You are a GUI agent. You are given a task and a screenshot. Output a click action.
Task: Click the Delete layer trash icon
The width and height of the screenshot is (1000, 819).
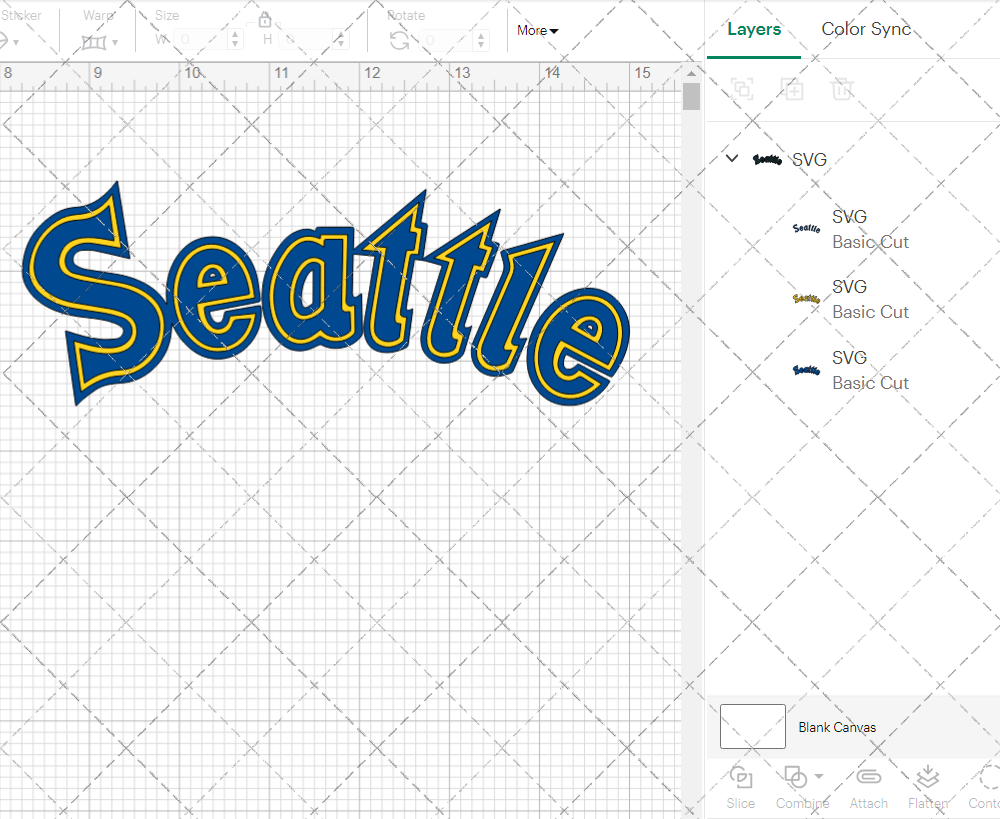[842, 89]
